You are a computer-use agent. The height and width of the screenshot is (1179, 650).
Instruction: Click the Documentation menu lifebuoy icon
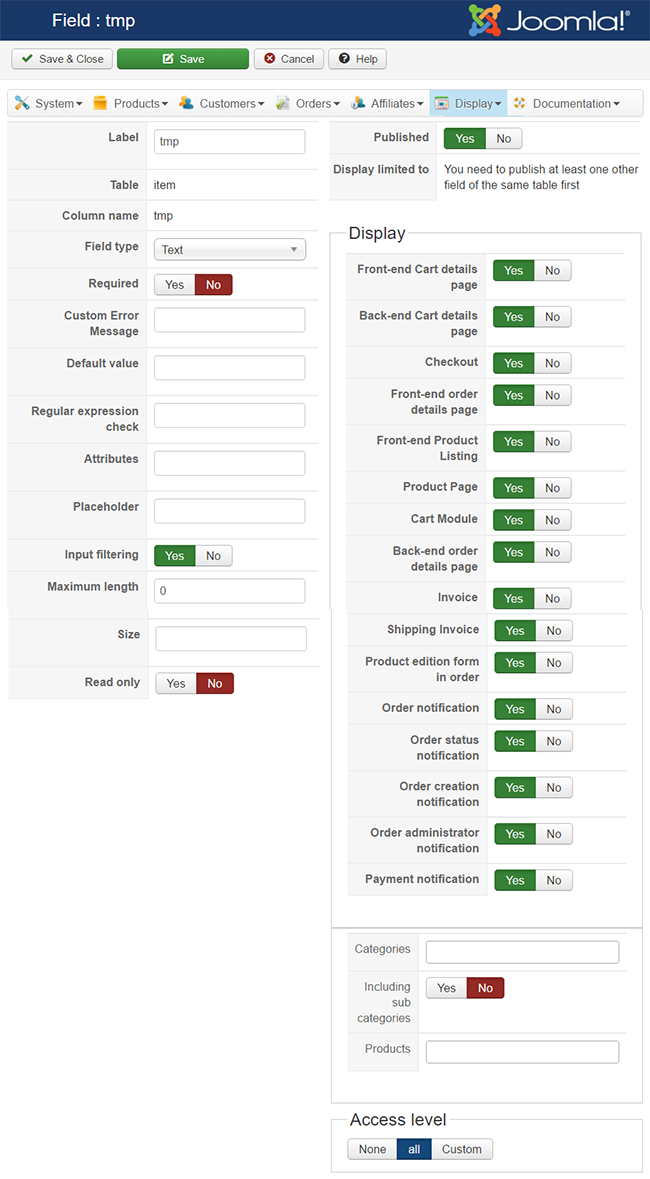tap(520, 103)
